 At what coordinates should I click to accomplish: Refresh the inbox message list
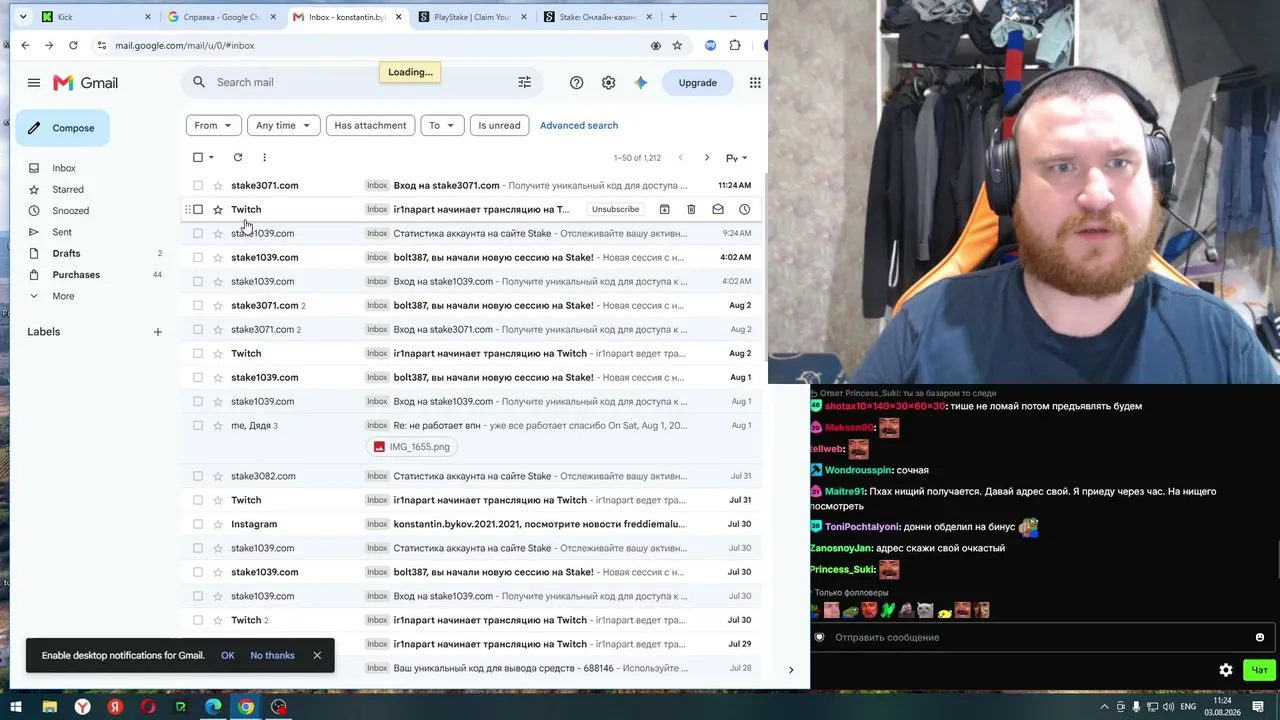click(238, 157)
